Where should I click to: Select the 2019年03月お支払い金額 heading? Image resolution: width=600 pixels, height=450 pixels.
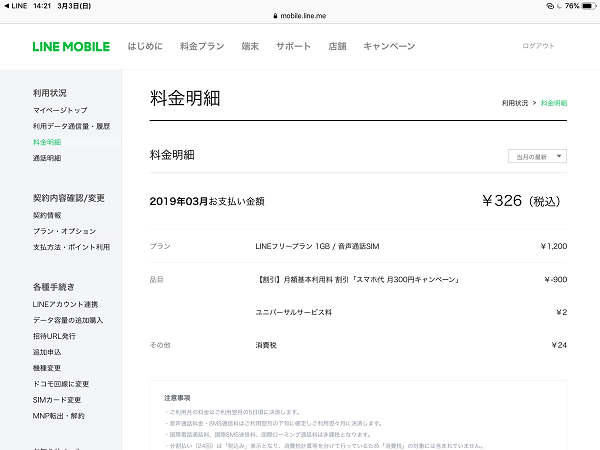pyautogui.click(x=207, y=201)
